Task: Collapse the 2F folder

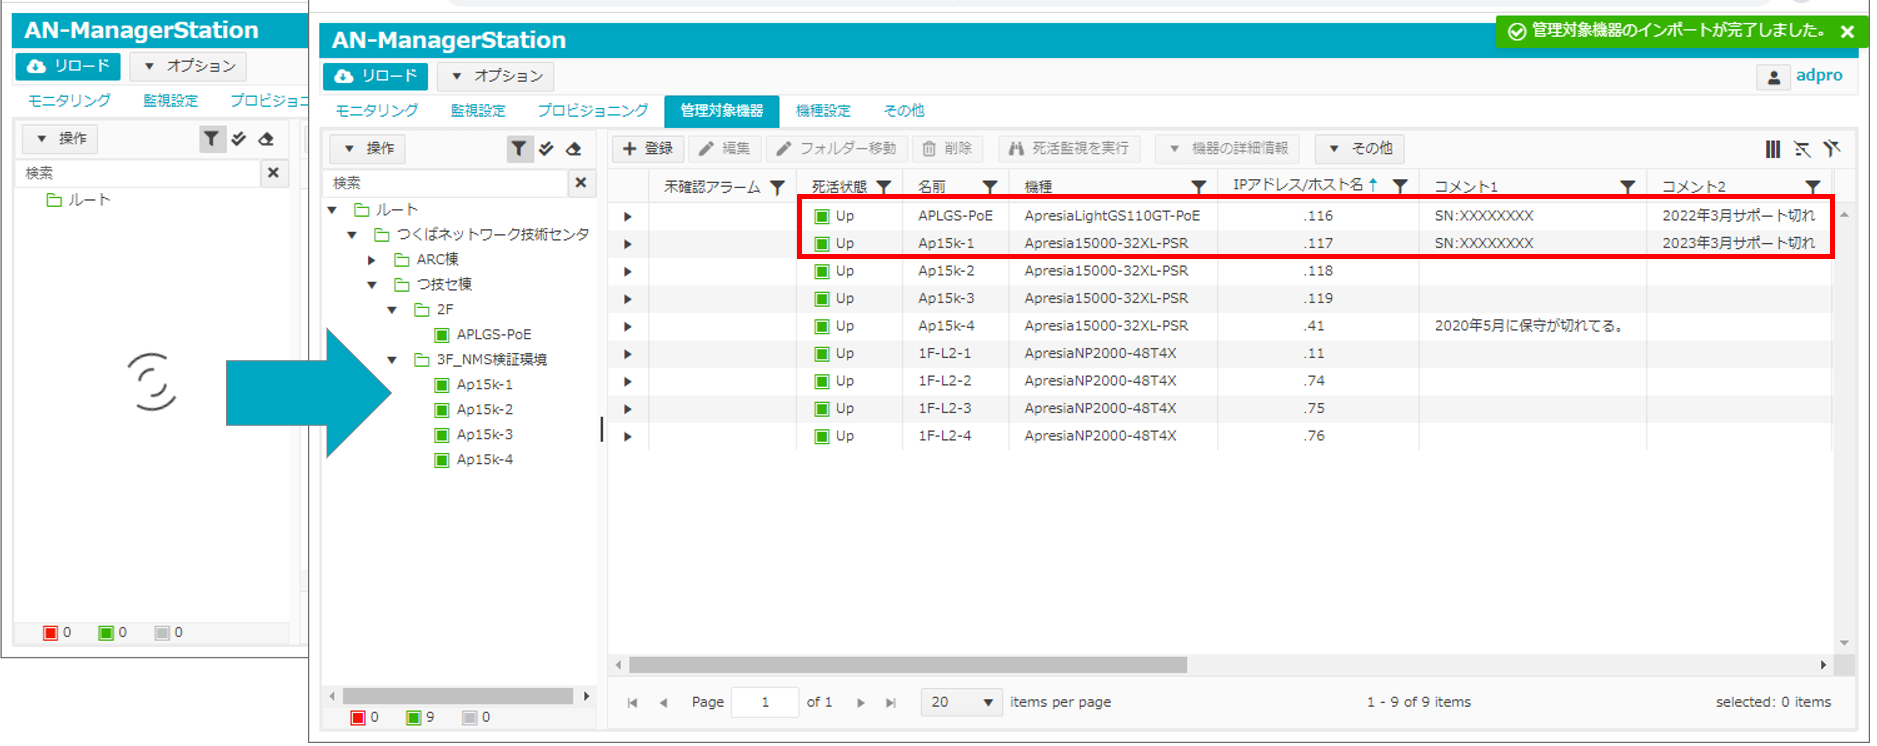Action: [x=392, y=310]
